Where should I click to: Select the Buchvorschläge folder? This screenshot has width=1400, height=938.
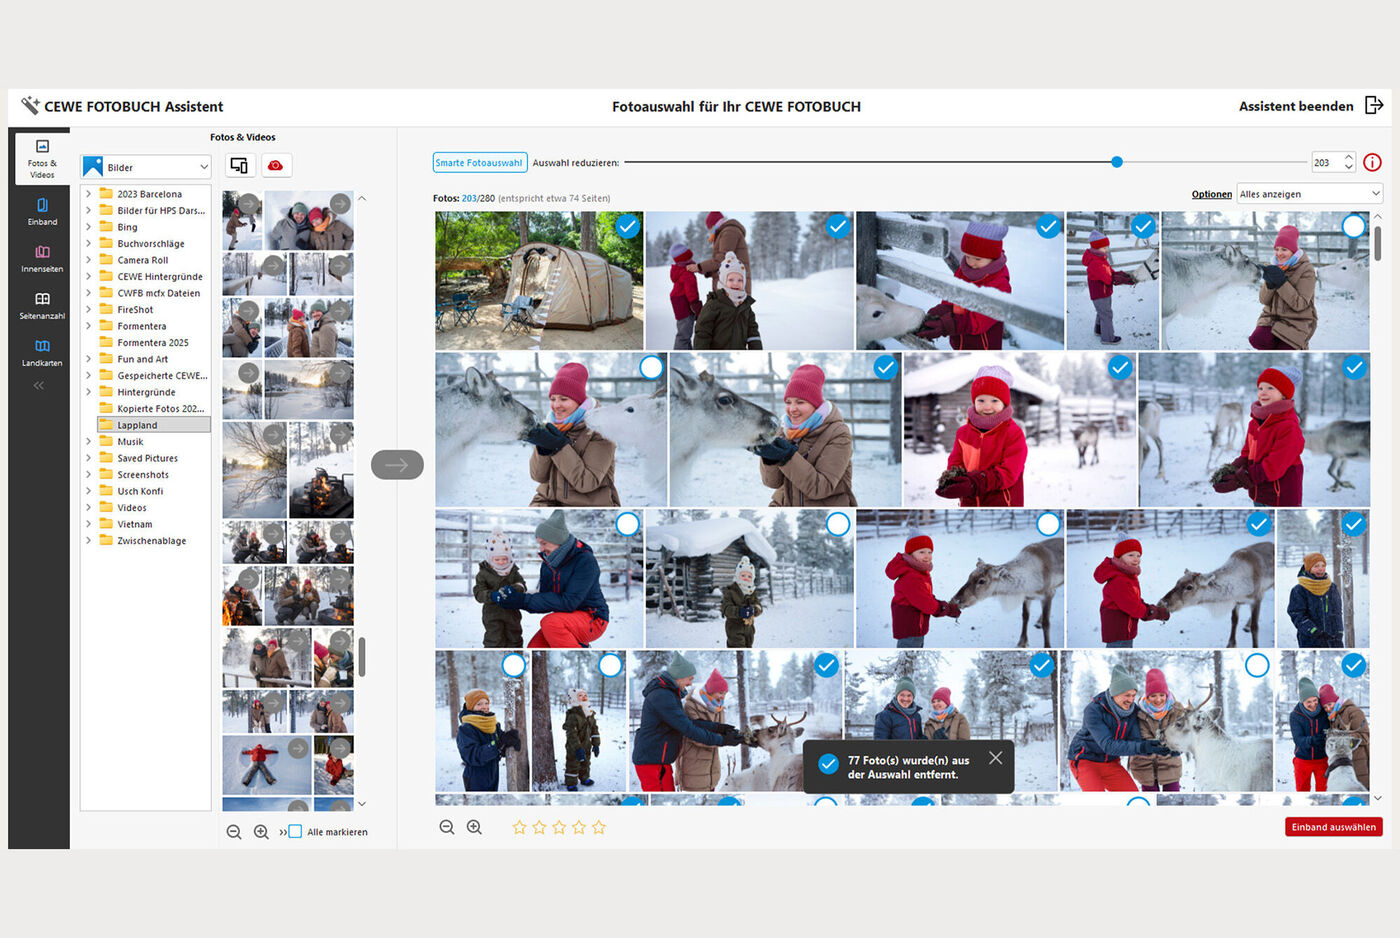tap(150, 244)
